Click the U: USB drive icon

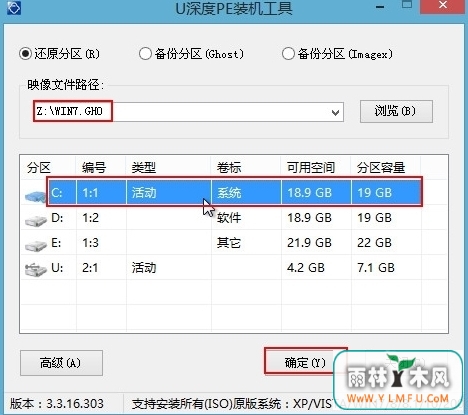(x=36, y=270)
